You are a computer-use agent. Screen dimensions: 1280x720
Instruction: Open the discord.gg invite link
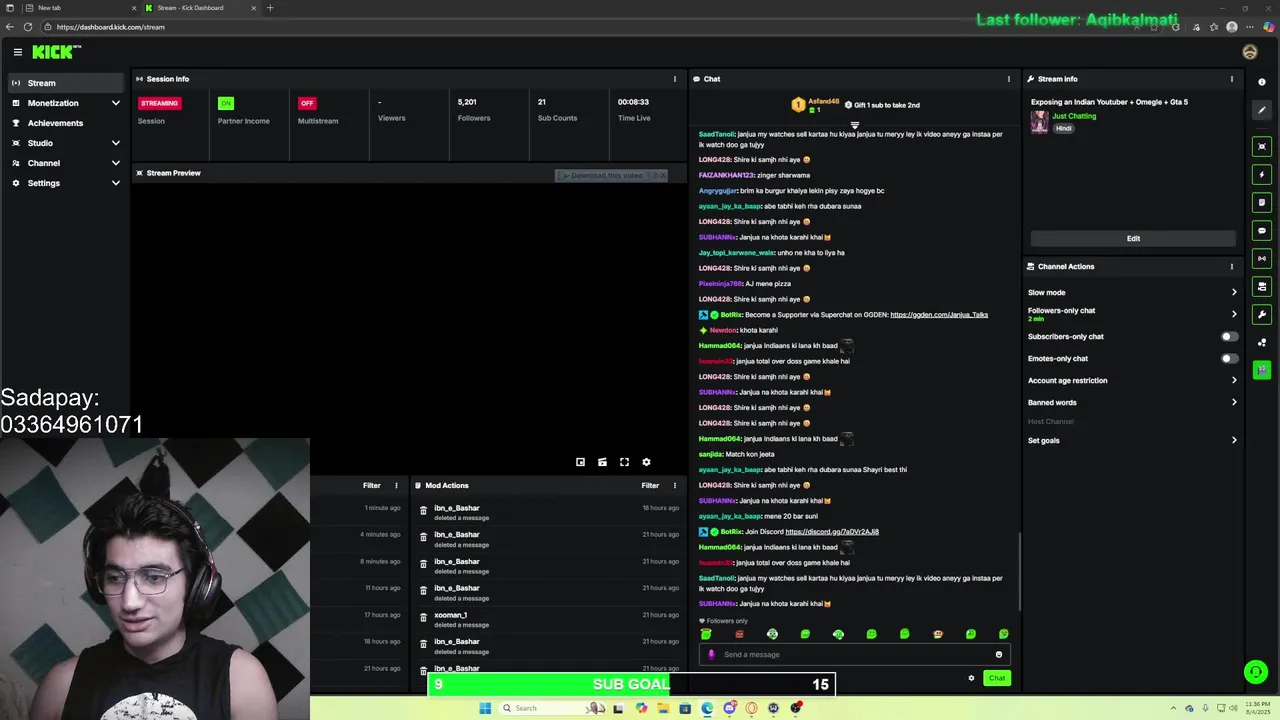point(832,532)
